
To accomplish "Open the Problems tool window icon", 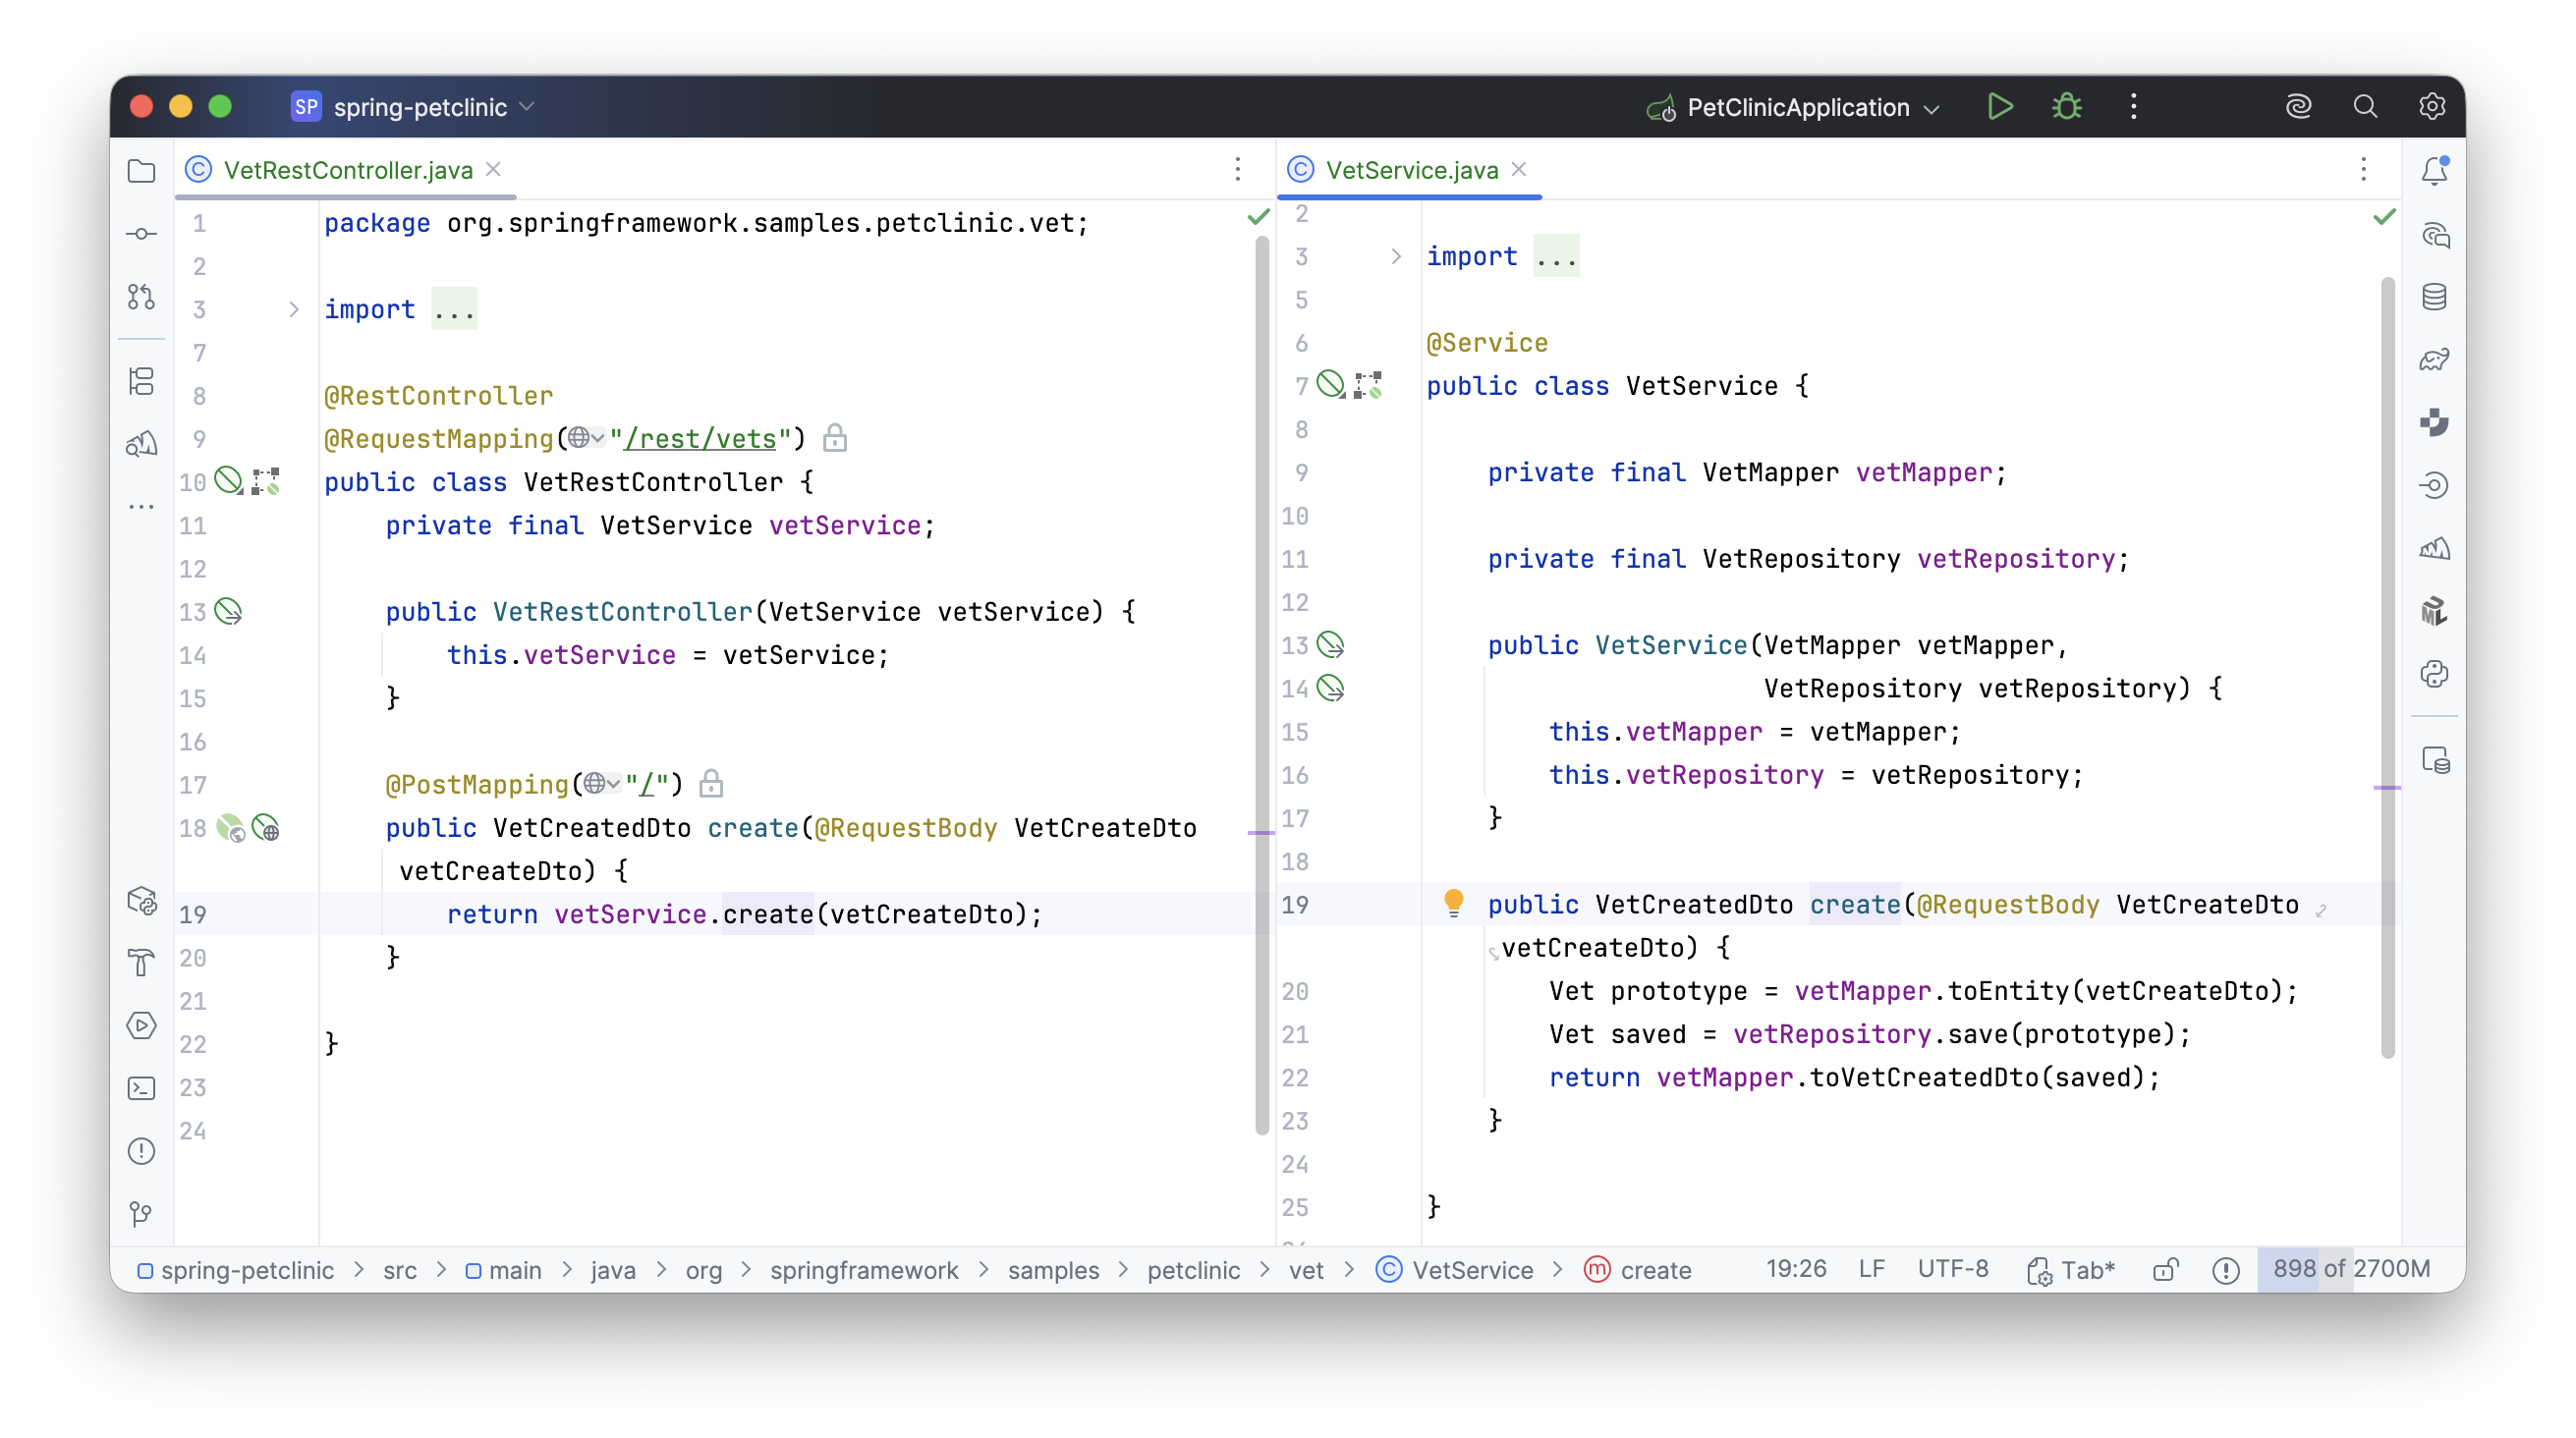I will click(x=142, y=1151).
